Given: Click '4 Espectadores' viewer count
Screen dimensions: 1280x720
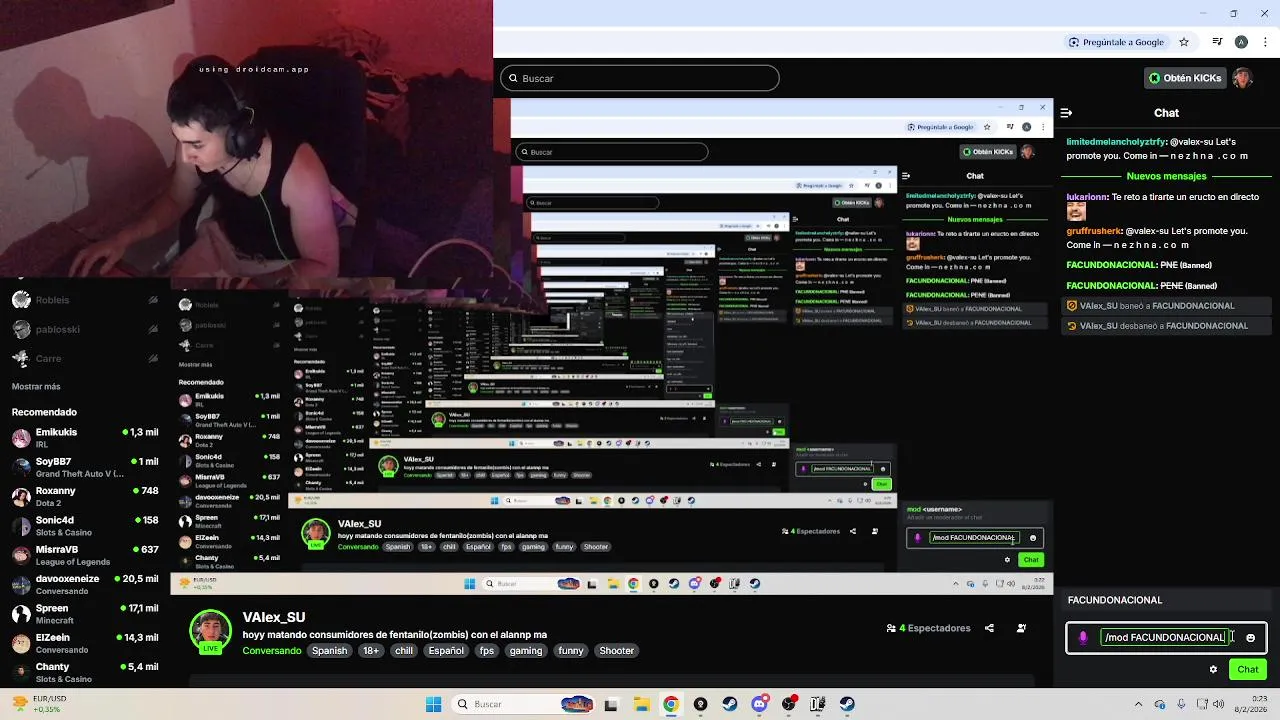Looking at the screenshot, I should coord(928,628).
